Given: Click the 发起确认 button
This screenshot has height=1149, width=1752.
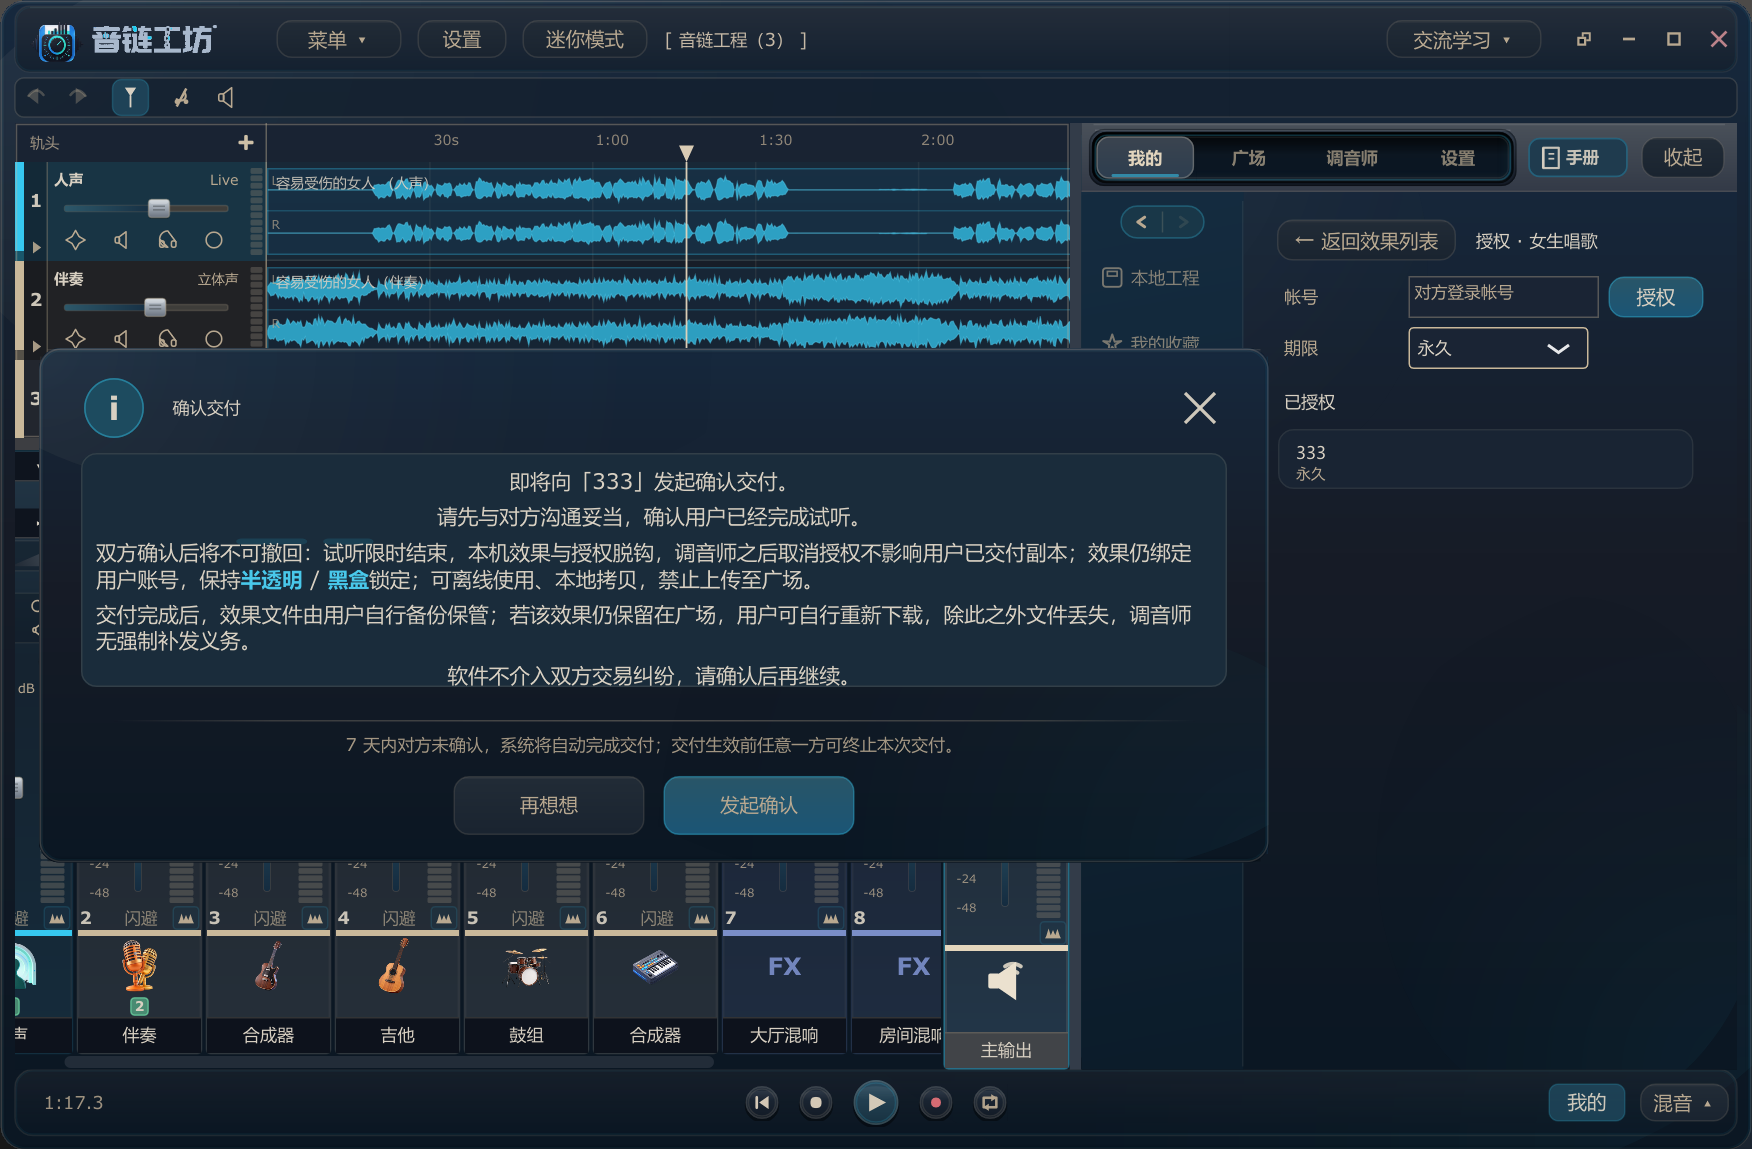Looking at the screenshot, I should coord(759,805).
